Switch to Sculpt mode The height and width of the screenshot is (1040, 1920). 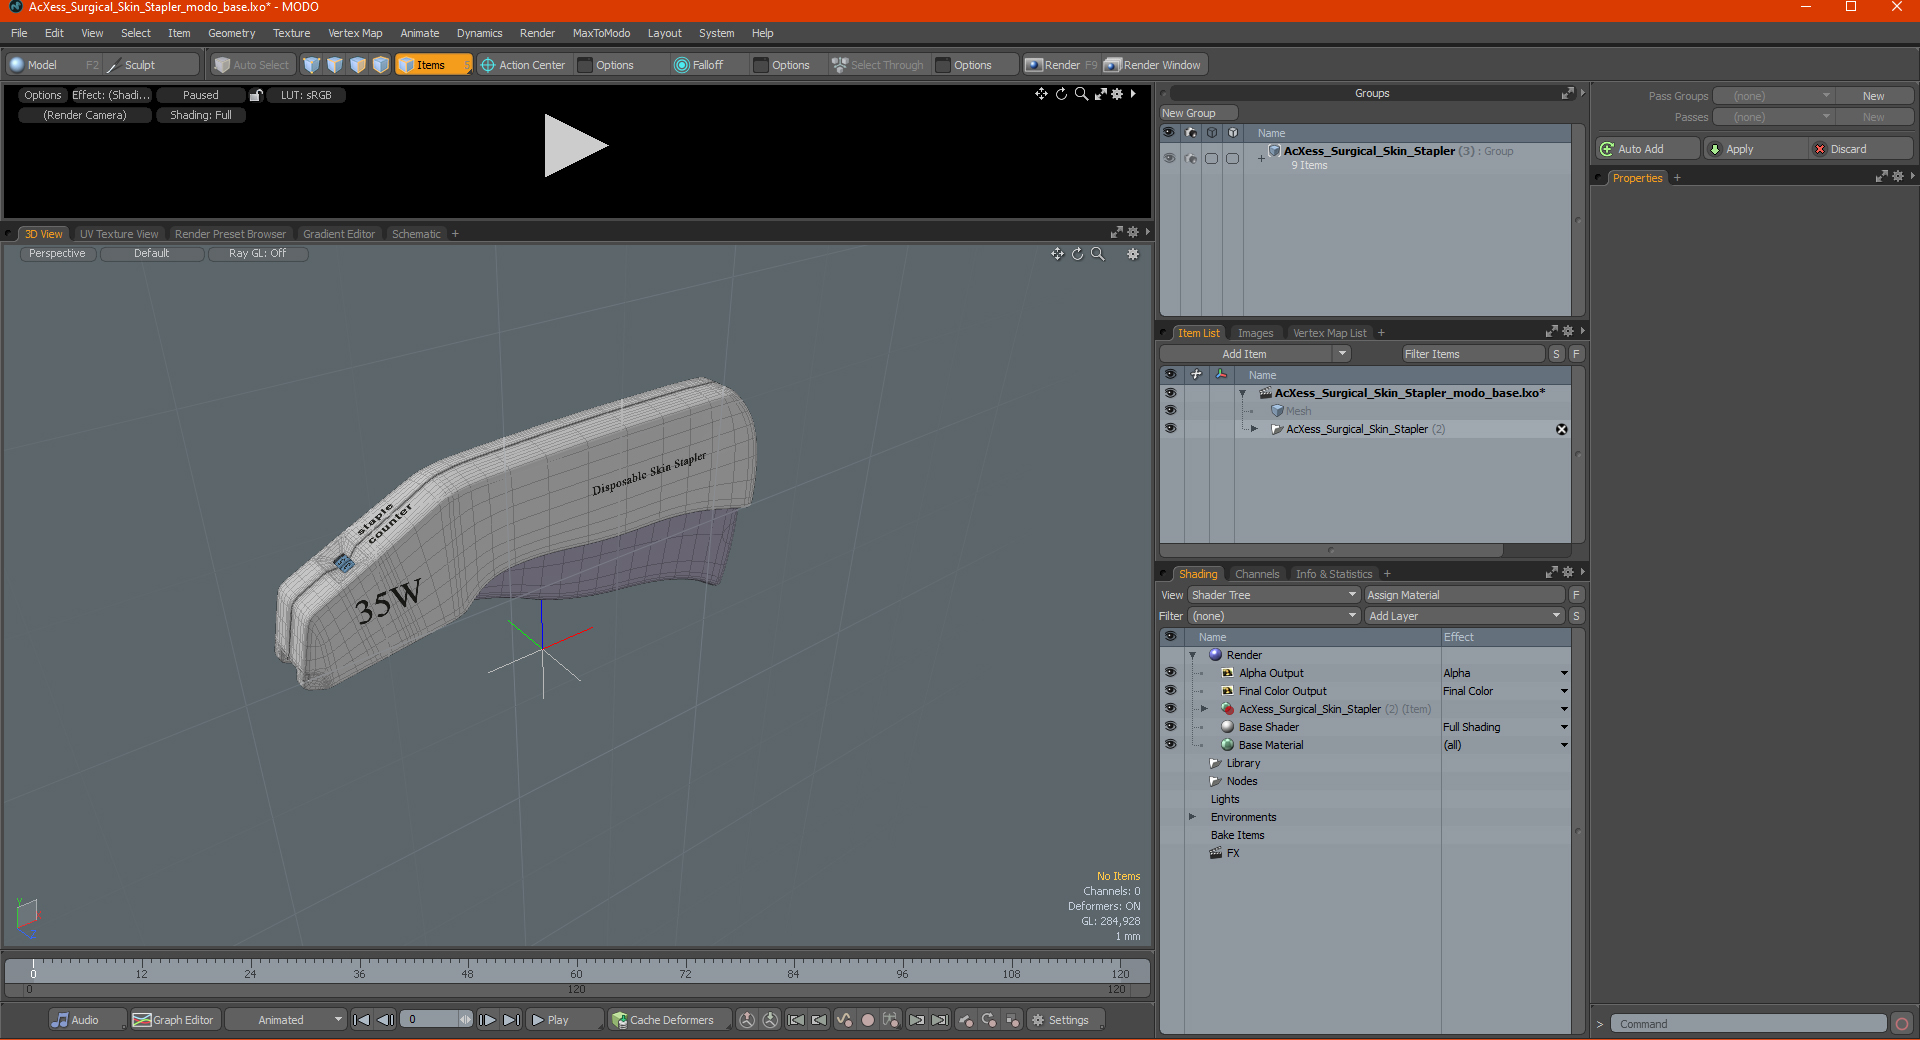point(151,65)
